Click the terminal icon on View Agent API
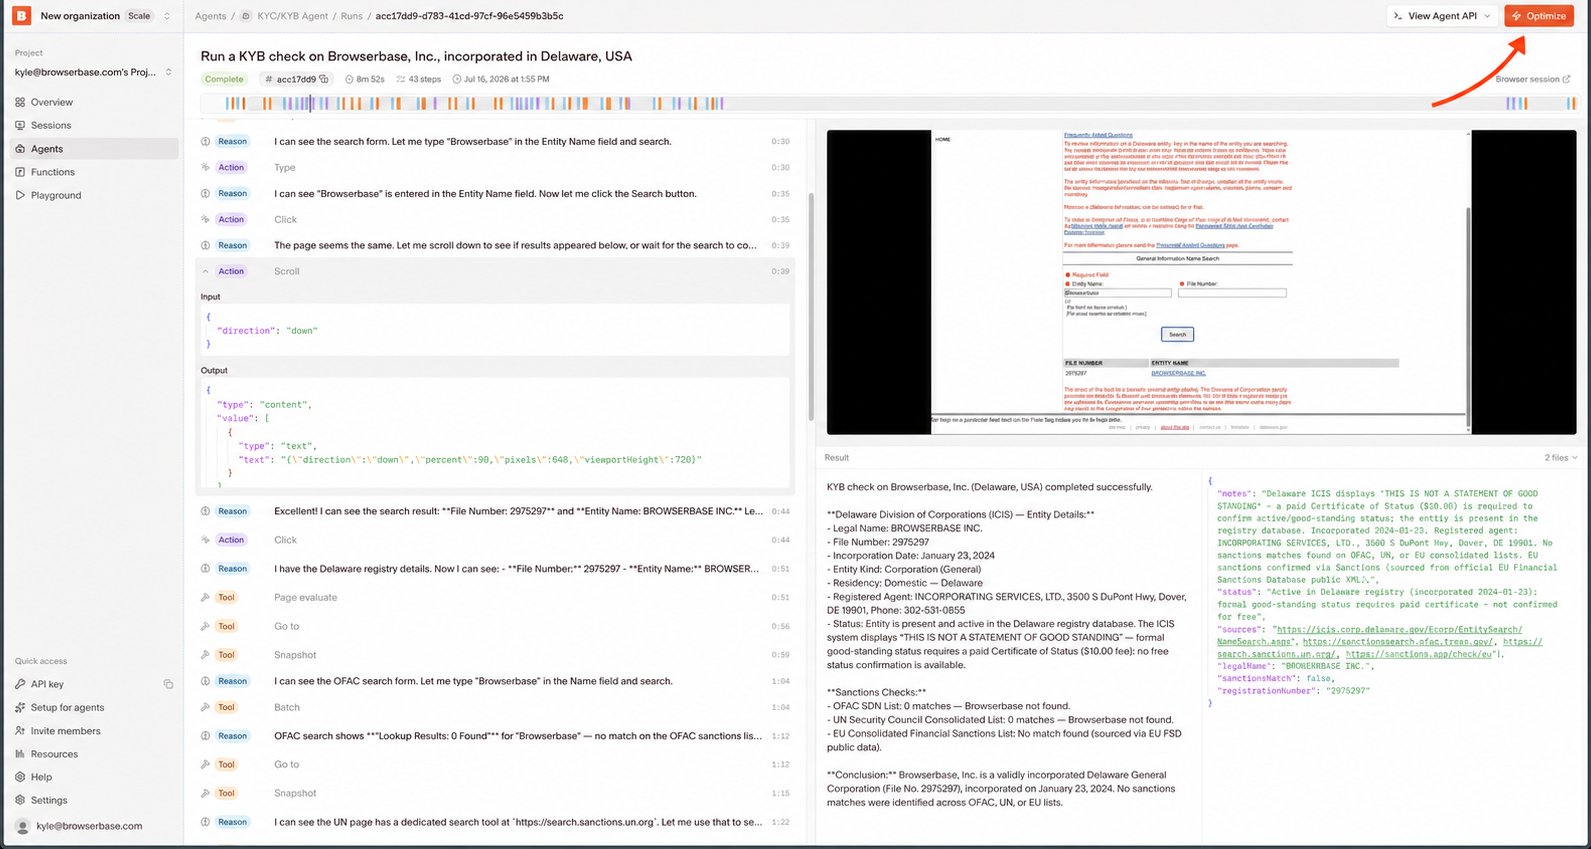Screen dimensions: 1591x849 1398,16
